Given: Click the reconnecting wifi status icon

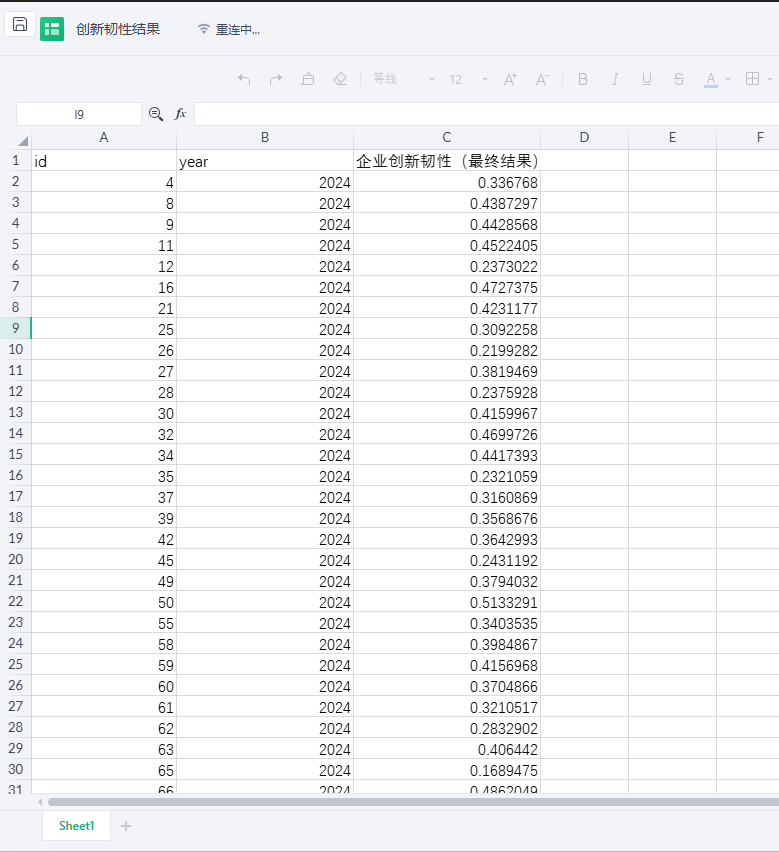Looking at the screenshot, I should click(x=204, y=29).
